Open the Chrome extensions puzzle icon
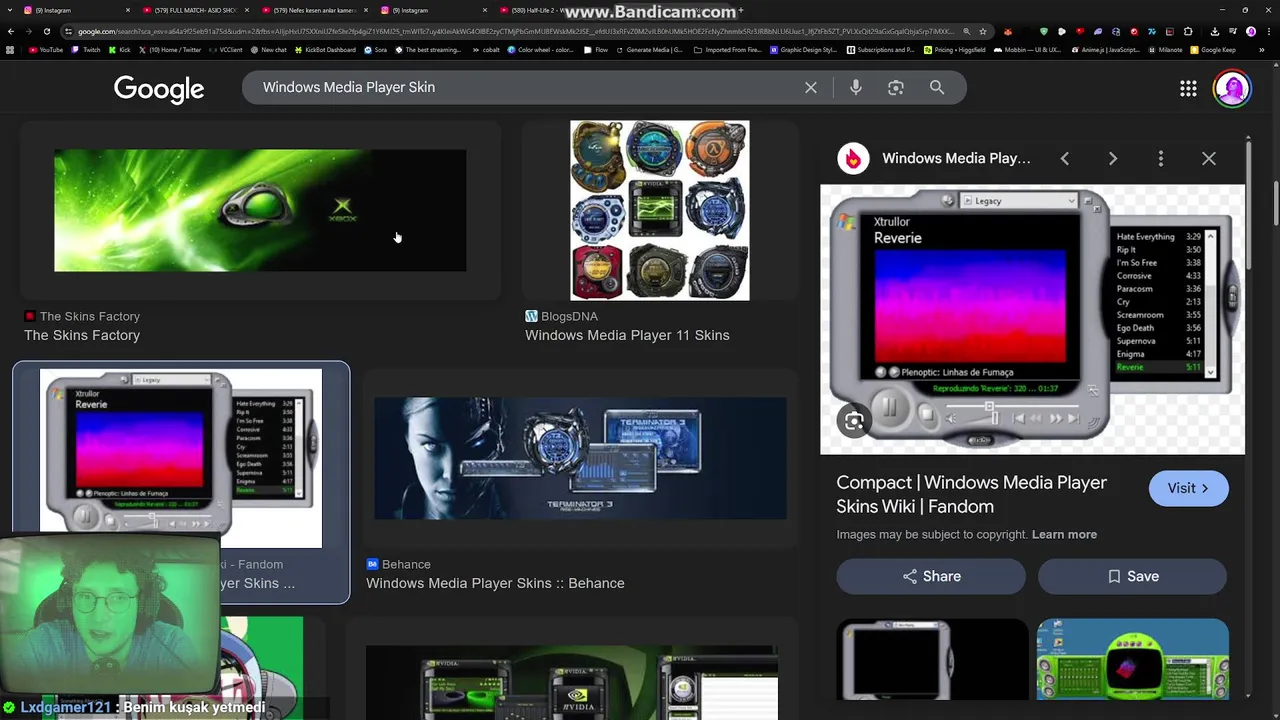 tap(1188, 31)
